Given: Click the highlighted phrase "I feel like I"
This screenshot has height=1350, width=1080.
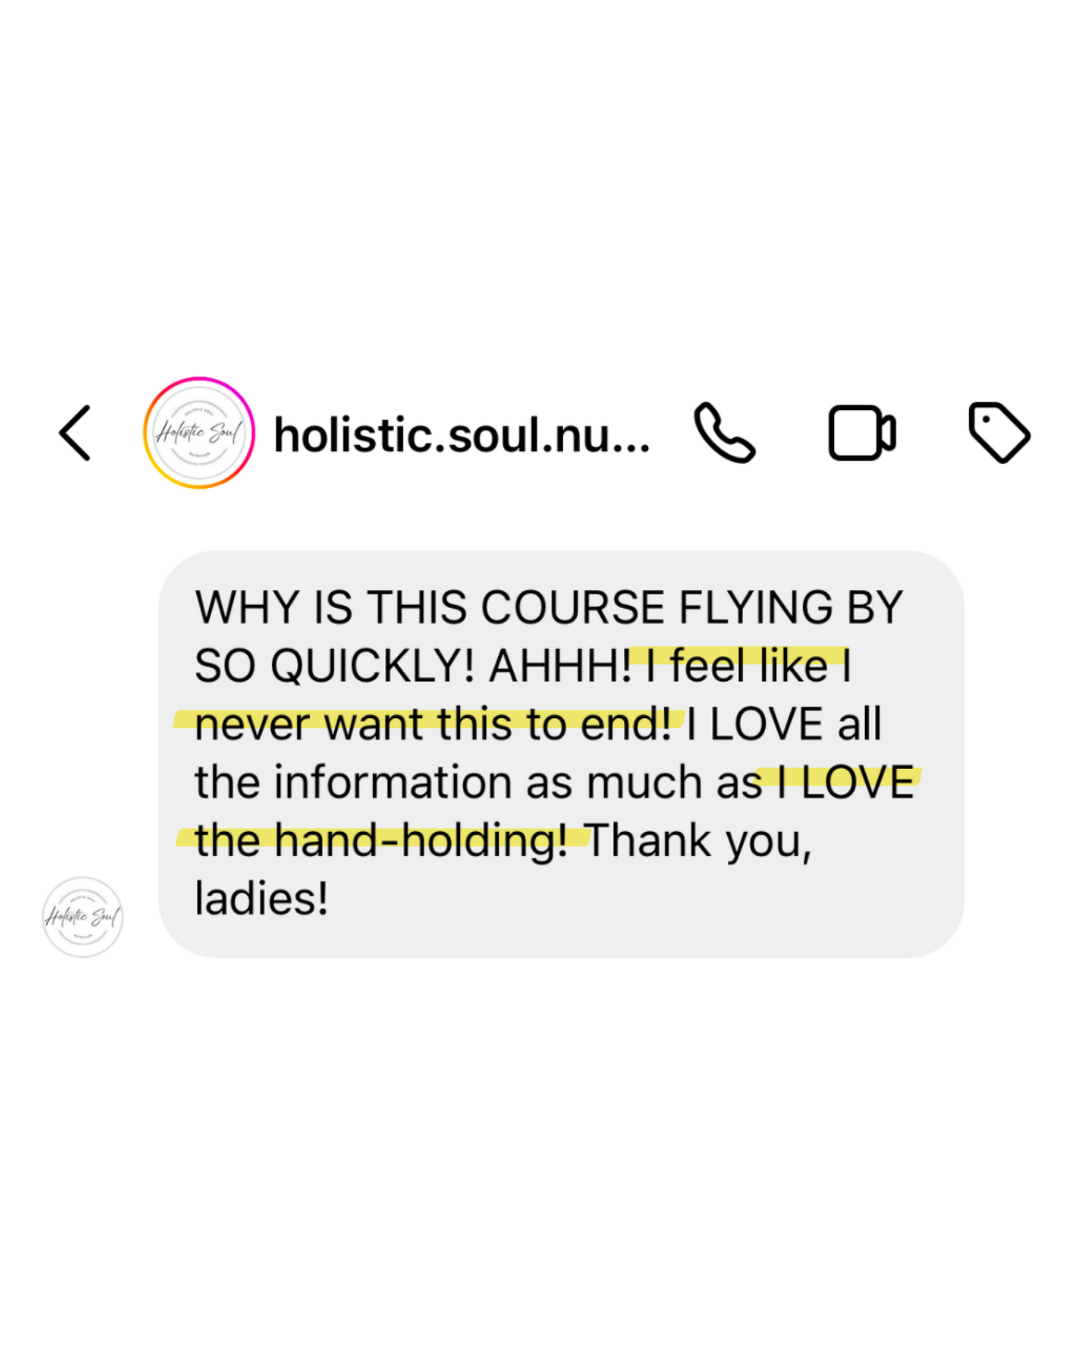Looking at the screenshot, I should point(749,666).
